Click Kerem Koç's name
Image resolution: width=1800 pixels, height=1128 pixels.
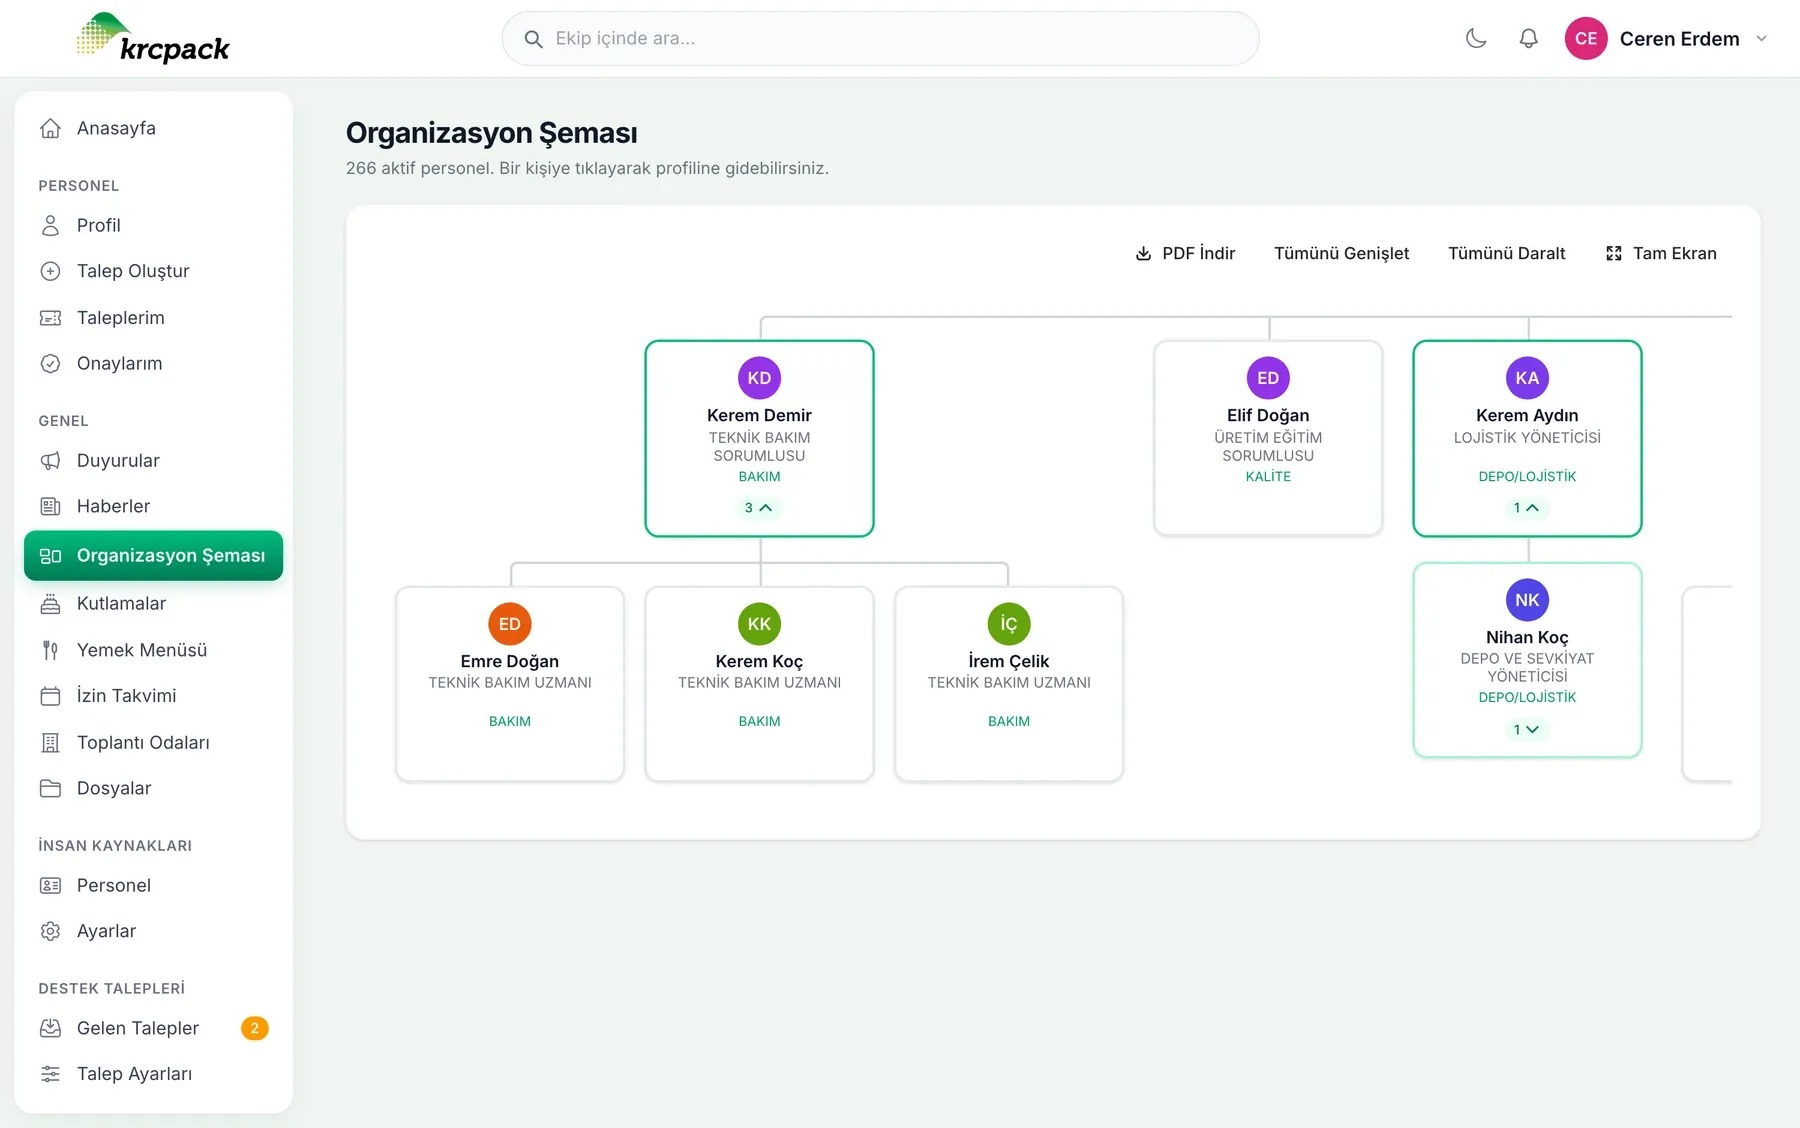(x=759, y=661)
